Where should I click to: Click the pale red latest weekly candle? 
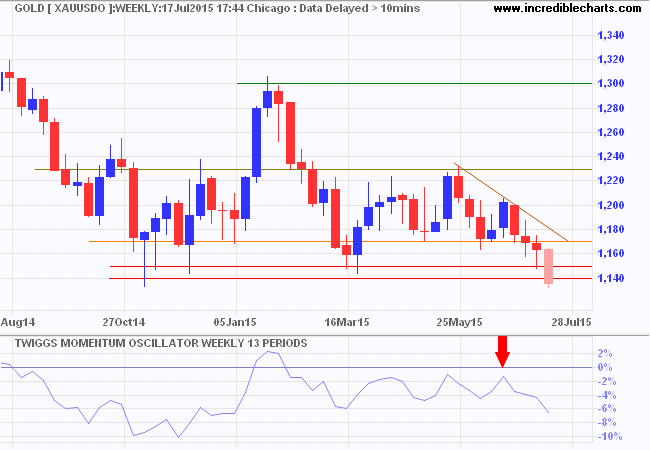(548, 266)
